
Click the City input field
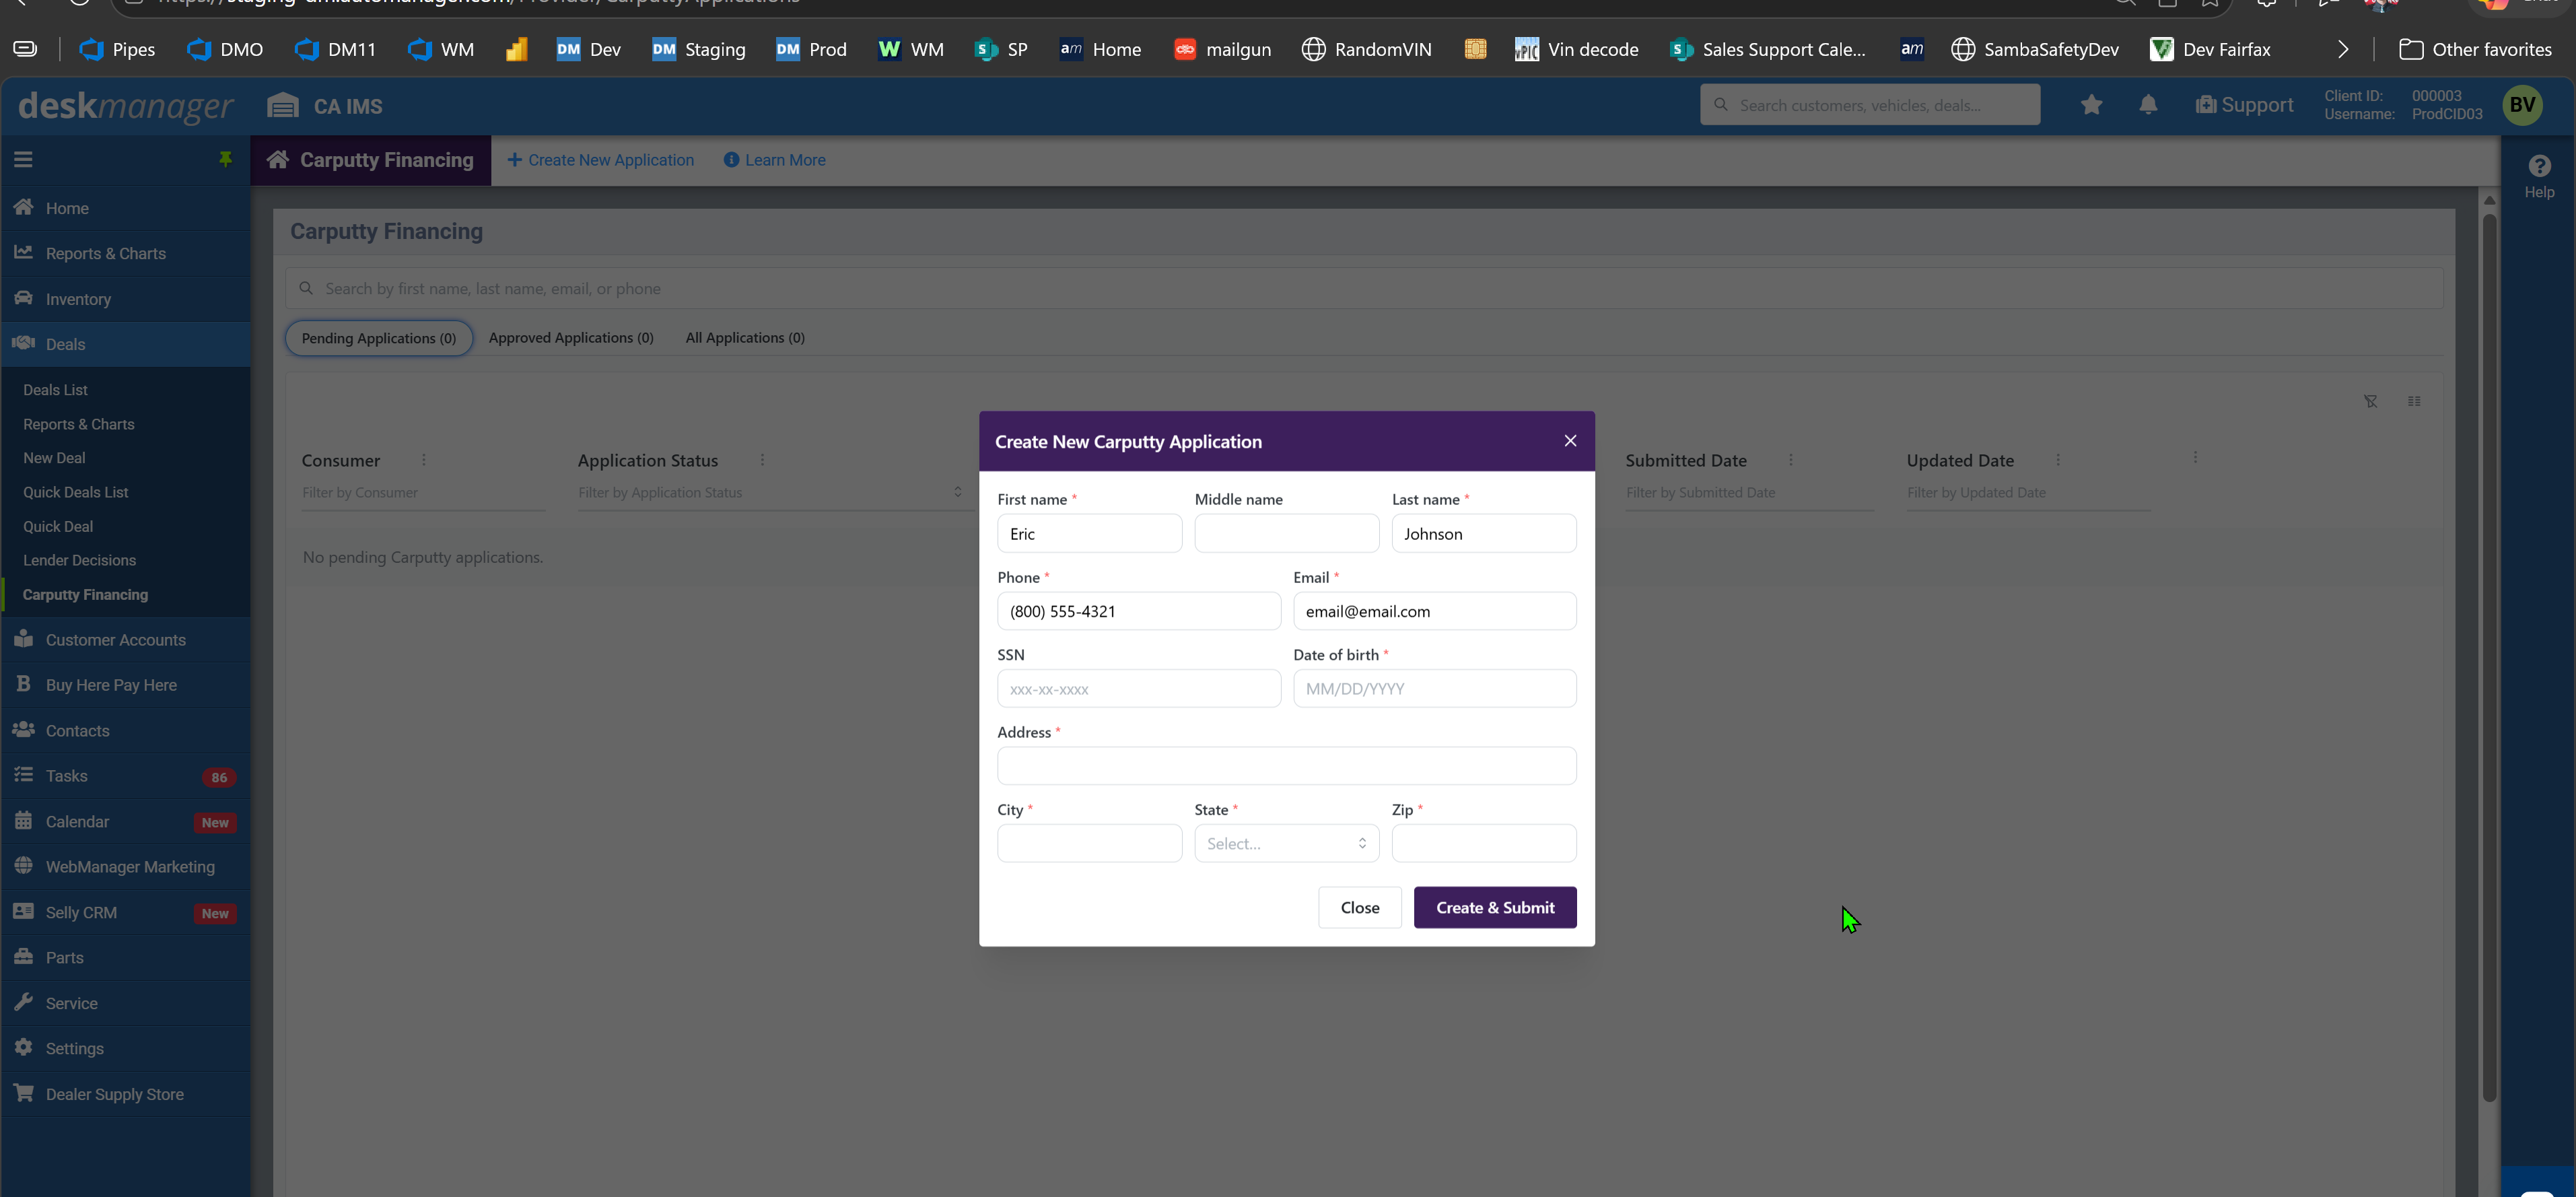1089,843
